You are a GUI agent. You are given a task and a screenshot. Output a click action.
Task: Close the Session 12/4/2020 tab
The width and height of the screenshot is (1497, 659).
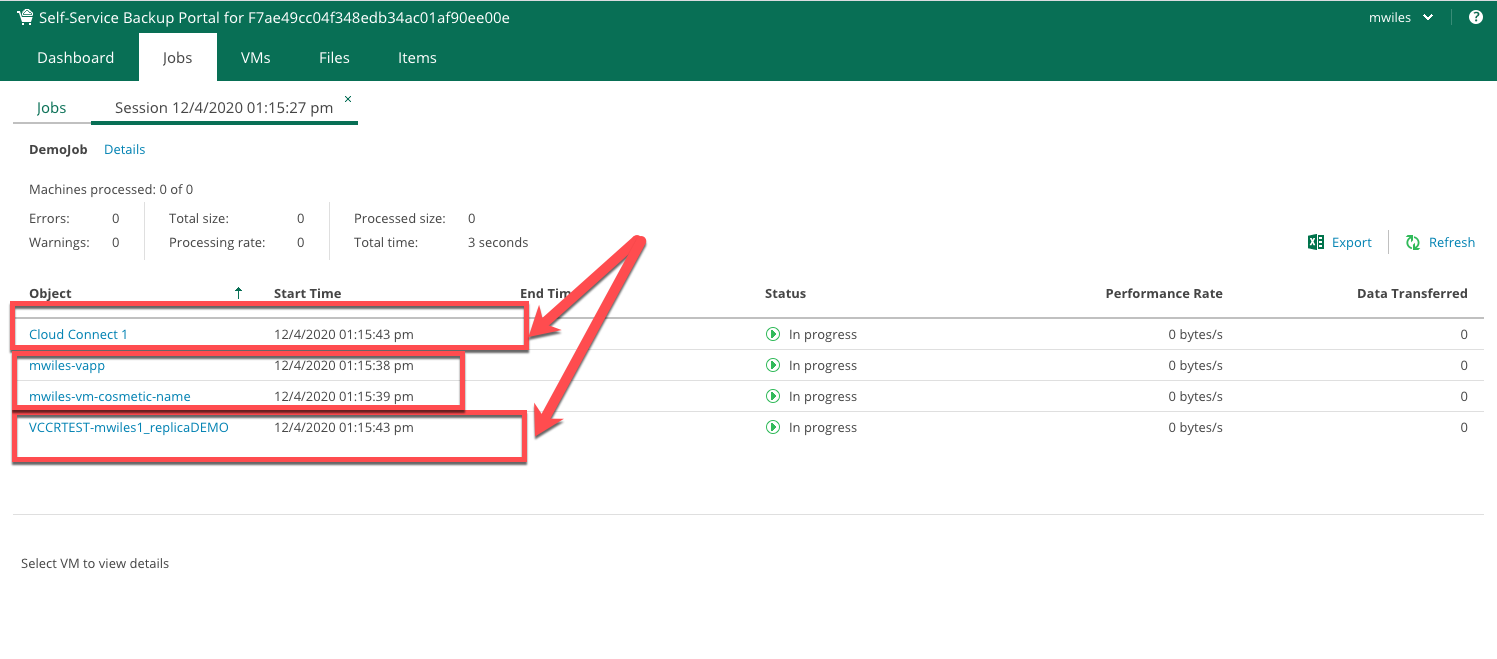coord(348,99)
